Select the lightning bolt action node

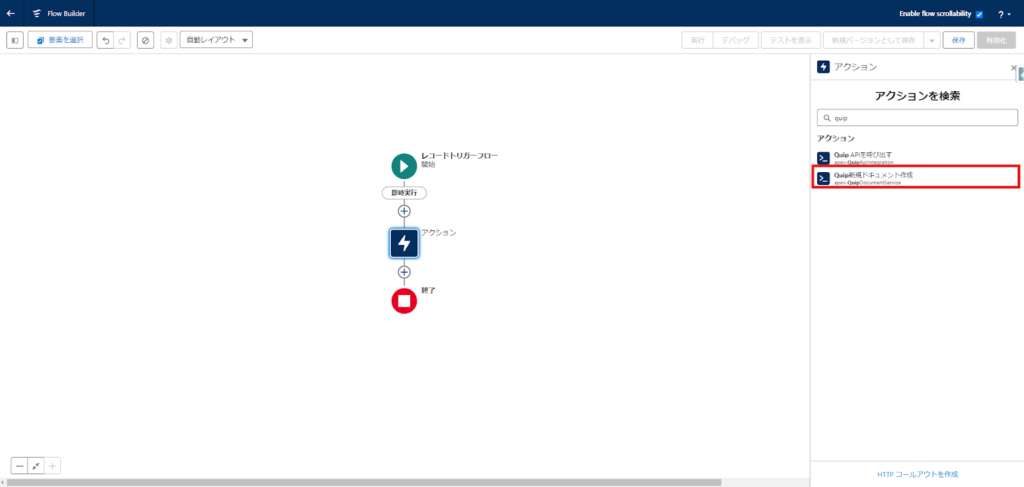point(404,243)
